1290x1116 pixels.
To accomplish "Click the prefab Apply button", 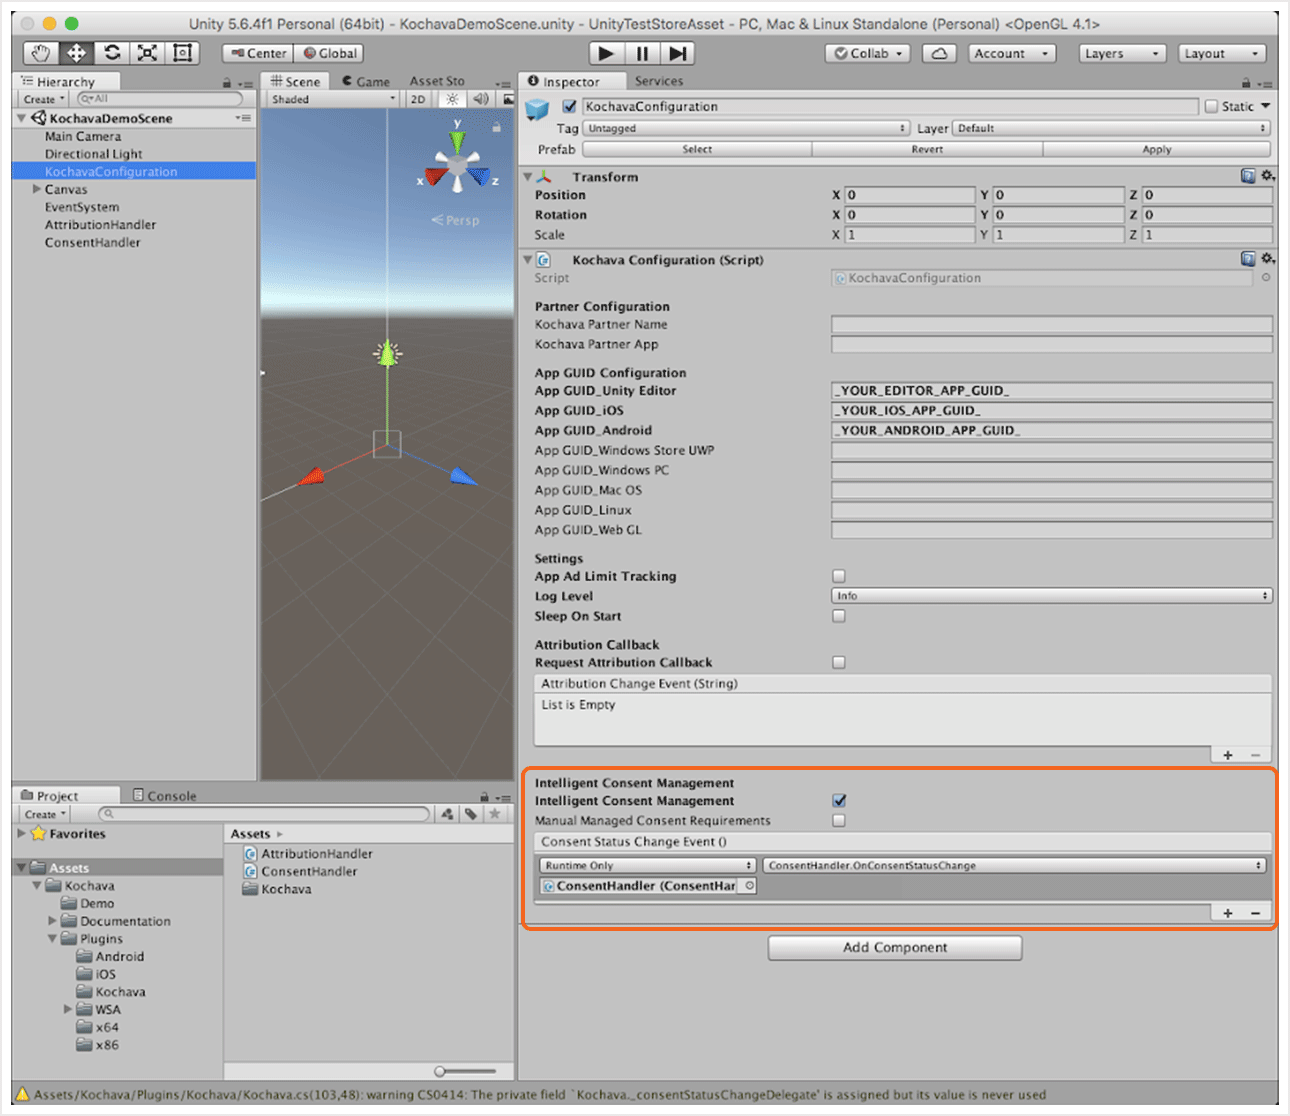I will pos(1157,149).
